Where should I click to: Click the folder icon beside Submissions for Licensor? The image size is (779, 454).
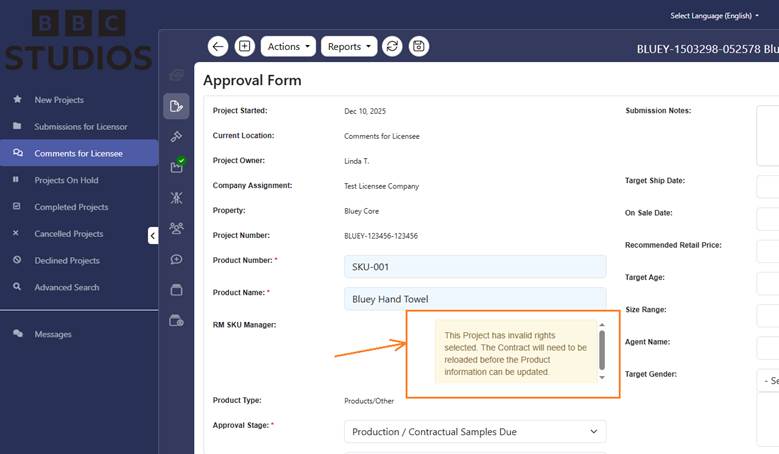click(17, 126)
